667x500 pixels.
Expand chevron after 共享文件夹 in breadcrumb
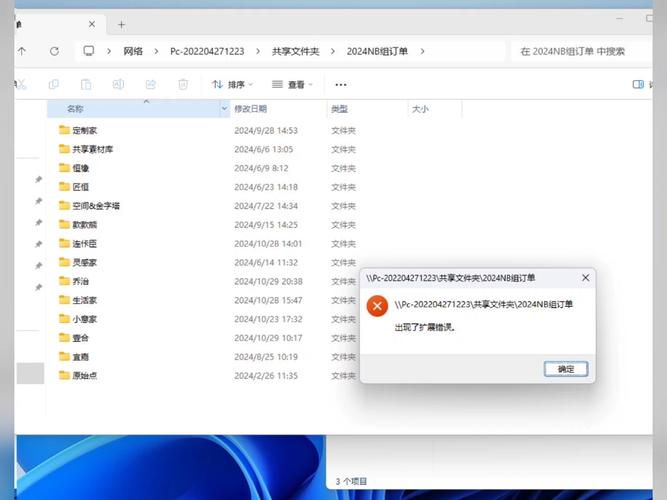[333, 51]
